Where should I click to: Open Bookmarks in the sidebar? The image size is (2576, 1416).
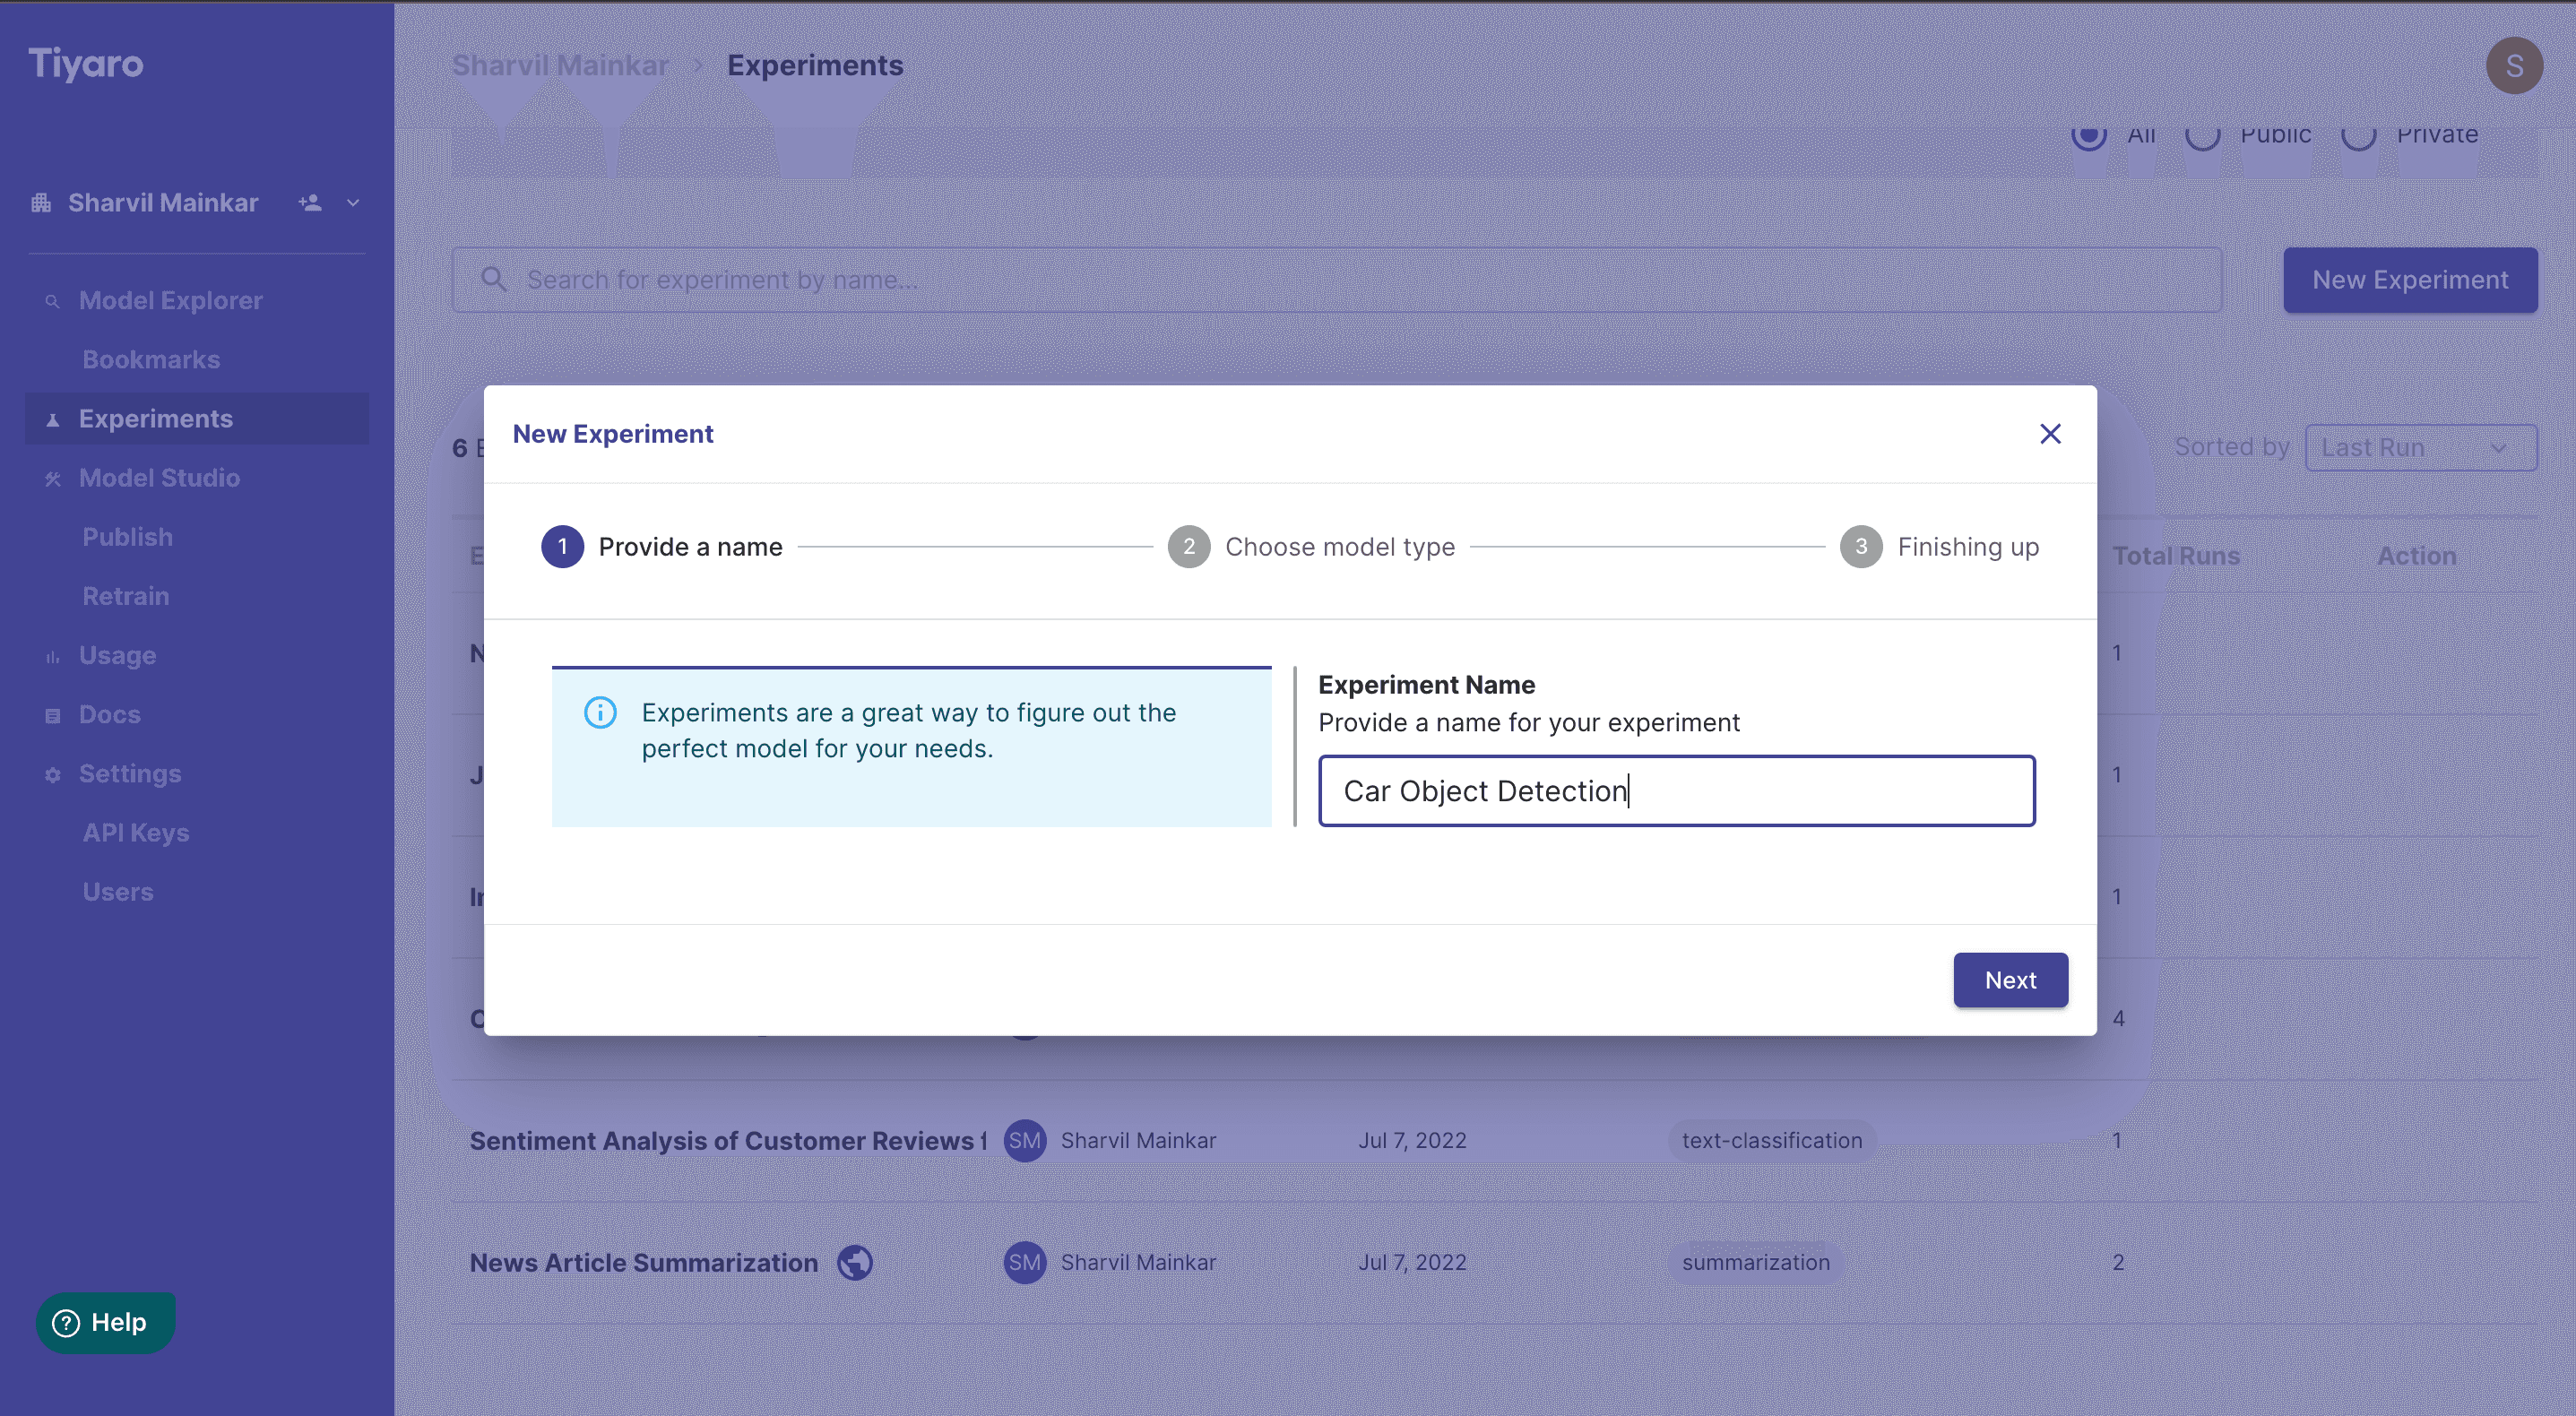tap(151, 359)
